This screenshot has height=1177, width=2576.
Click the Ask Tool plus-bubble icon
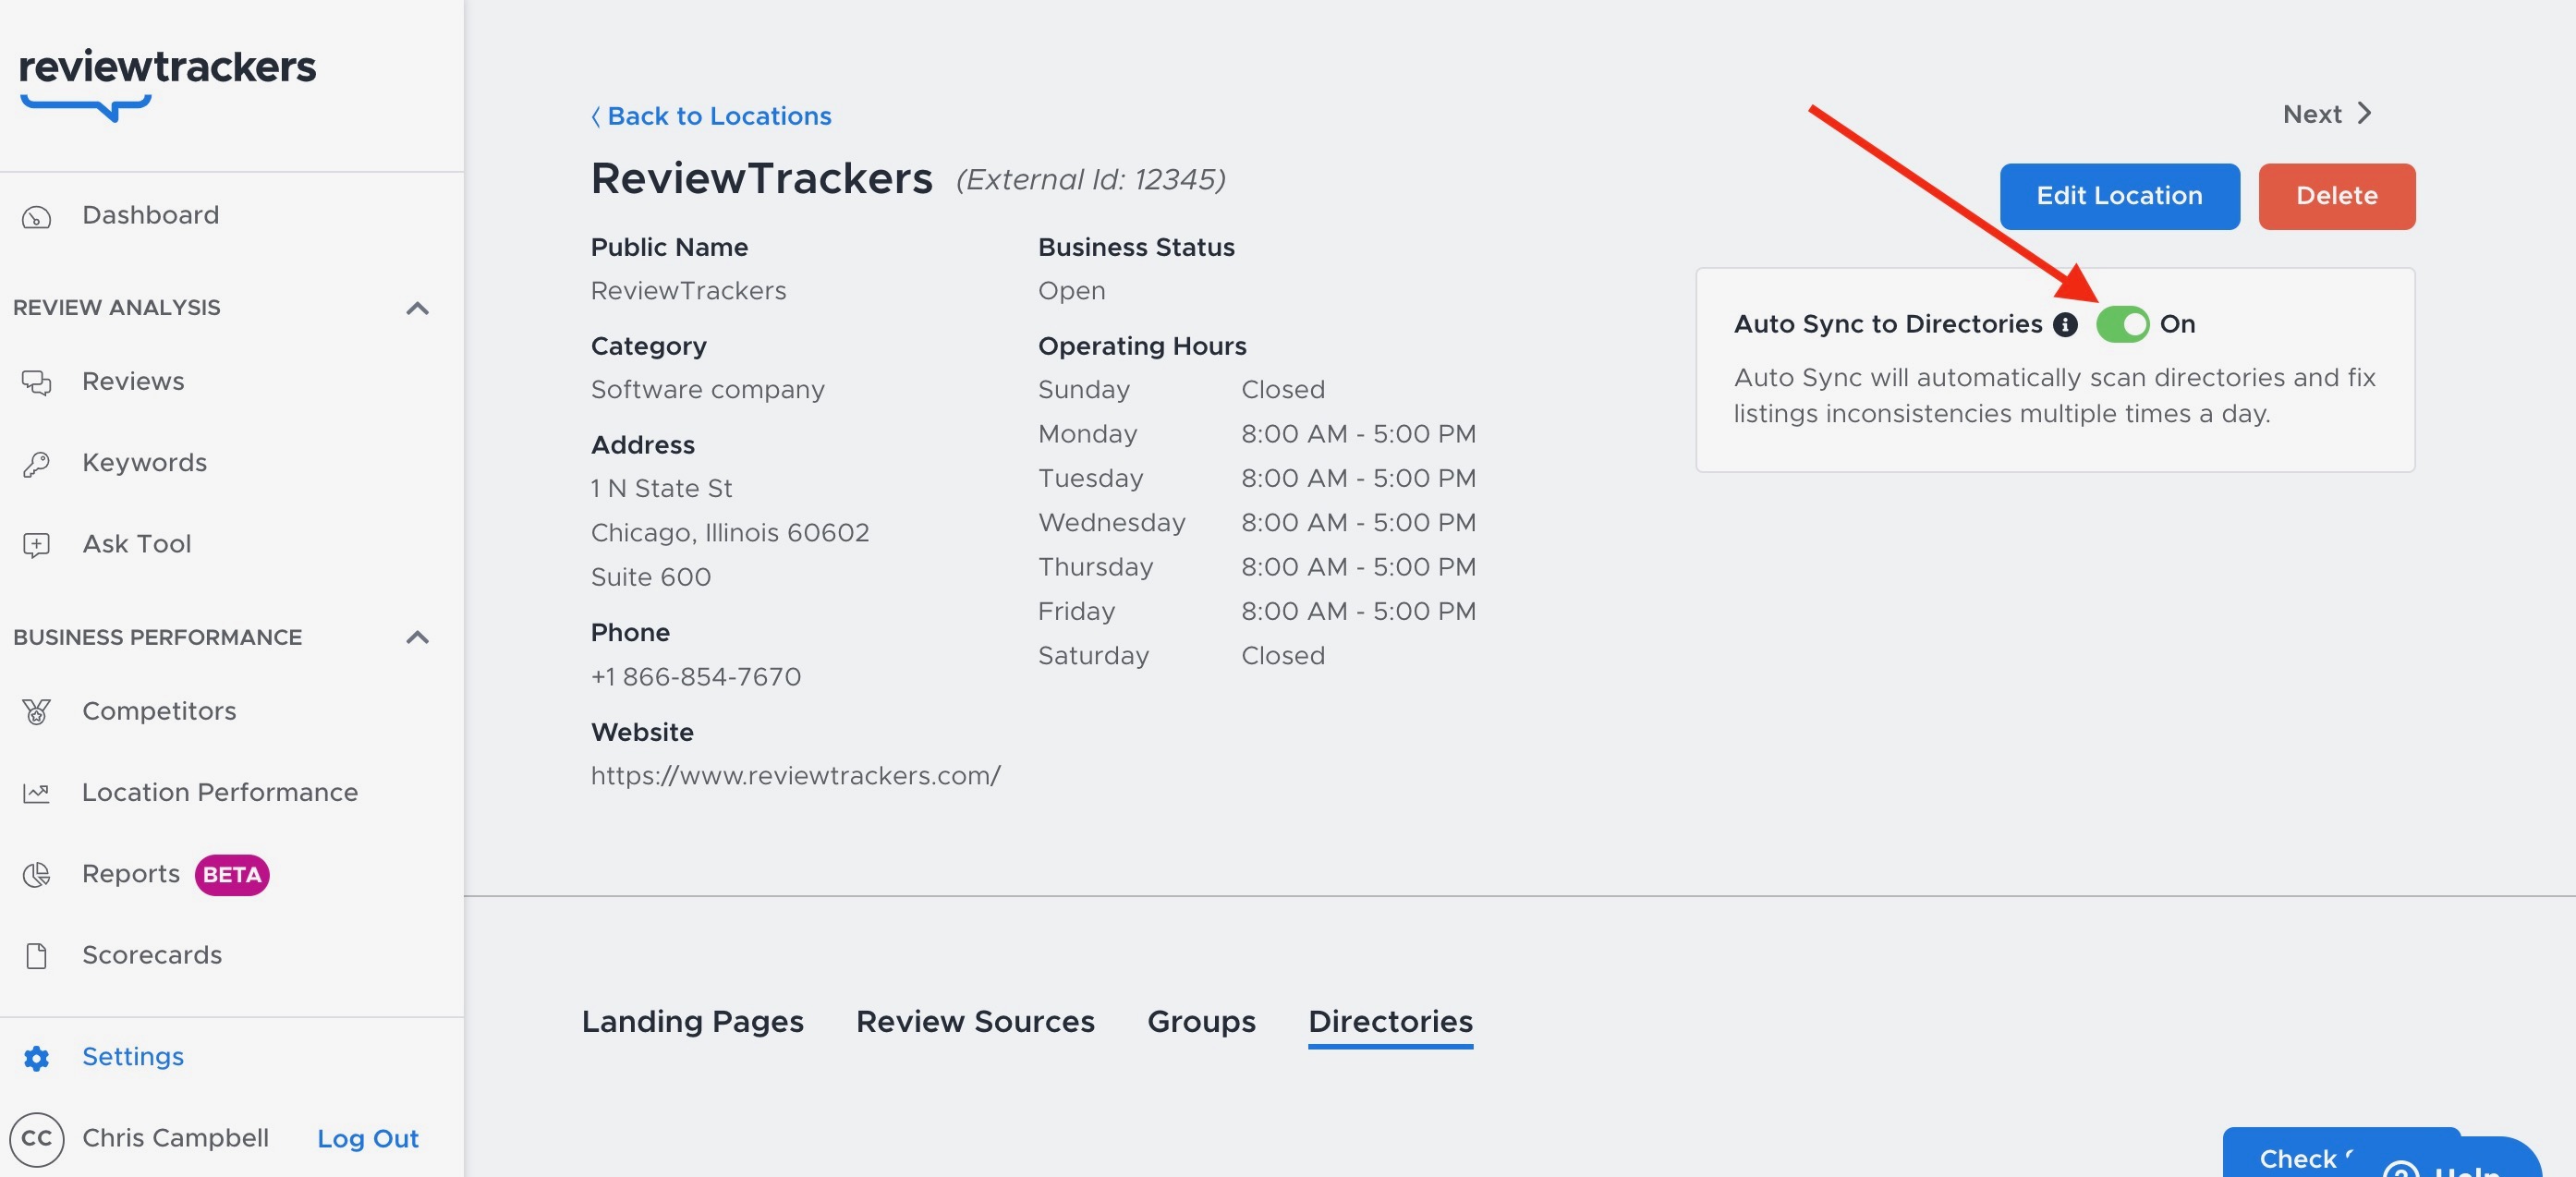click(x=36, y=545)
